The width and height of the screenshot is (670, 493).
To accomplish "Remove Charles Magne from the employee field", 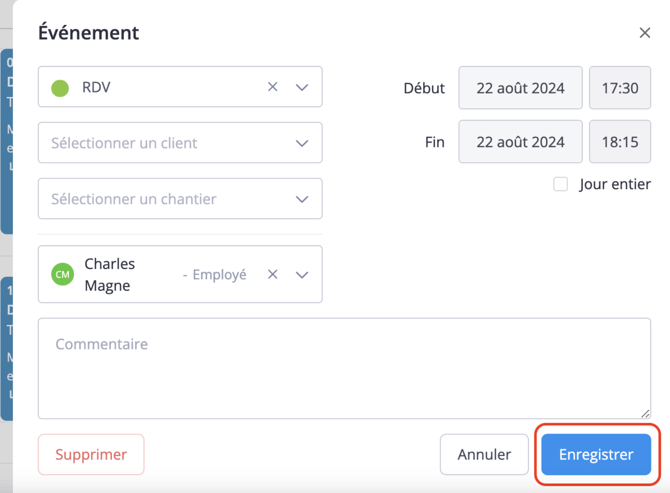I will [273, 274].
